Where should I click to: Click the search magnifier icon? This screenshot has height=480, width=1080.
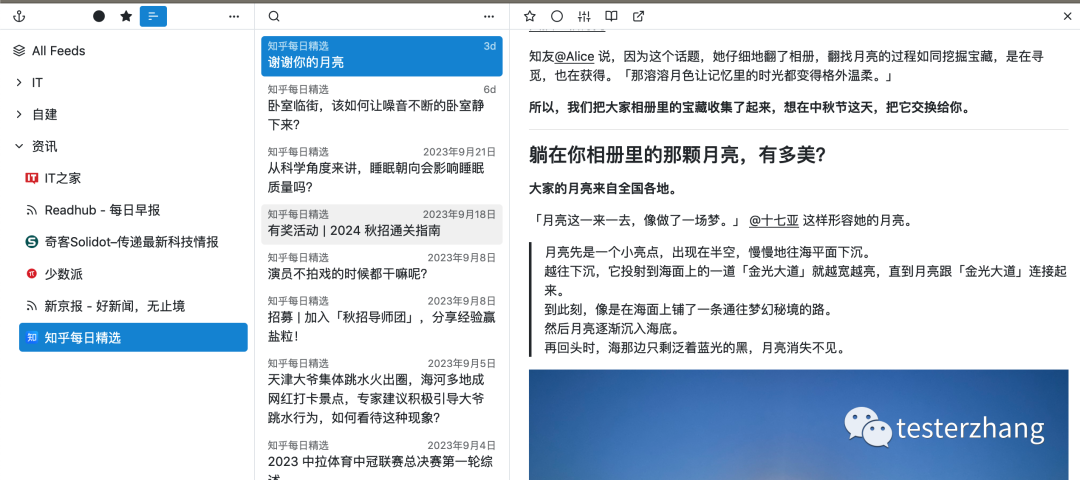[273, 17]
